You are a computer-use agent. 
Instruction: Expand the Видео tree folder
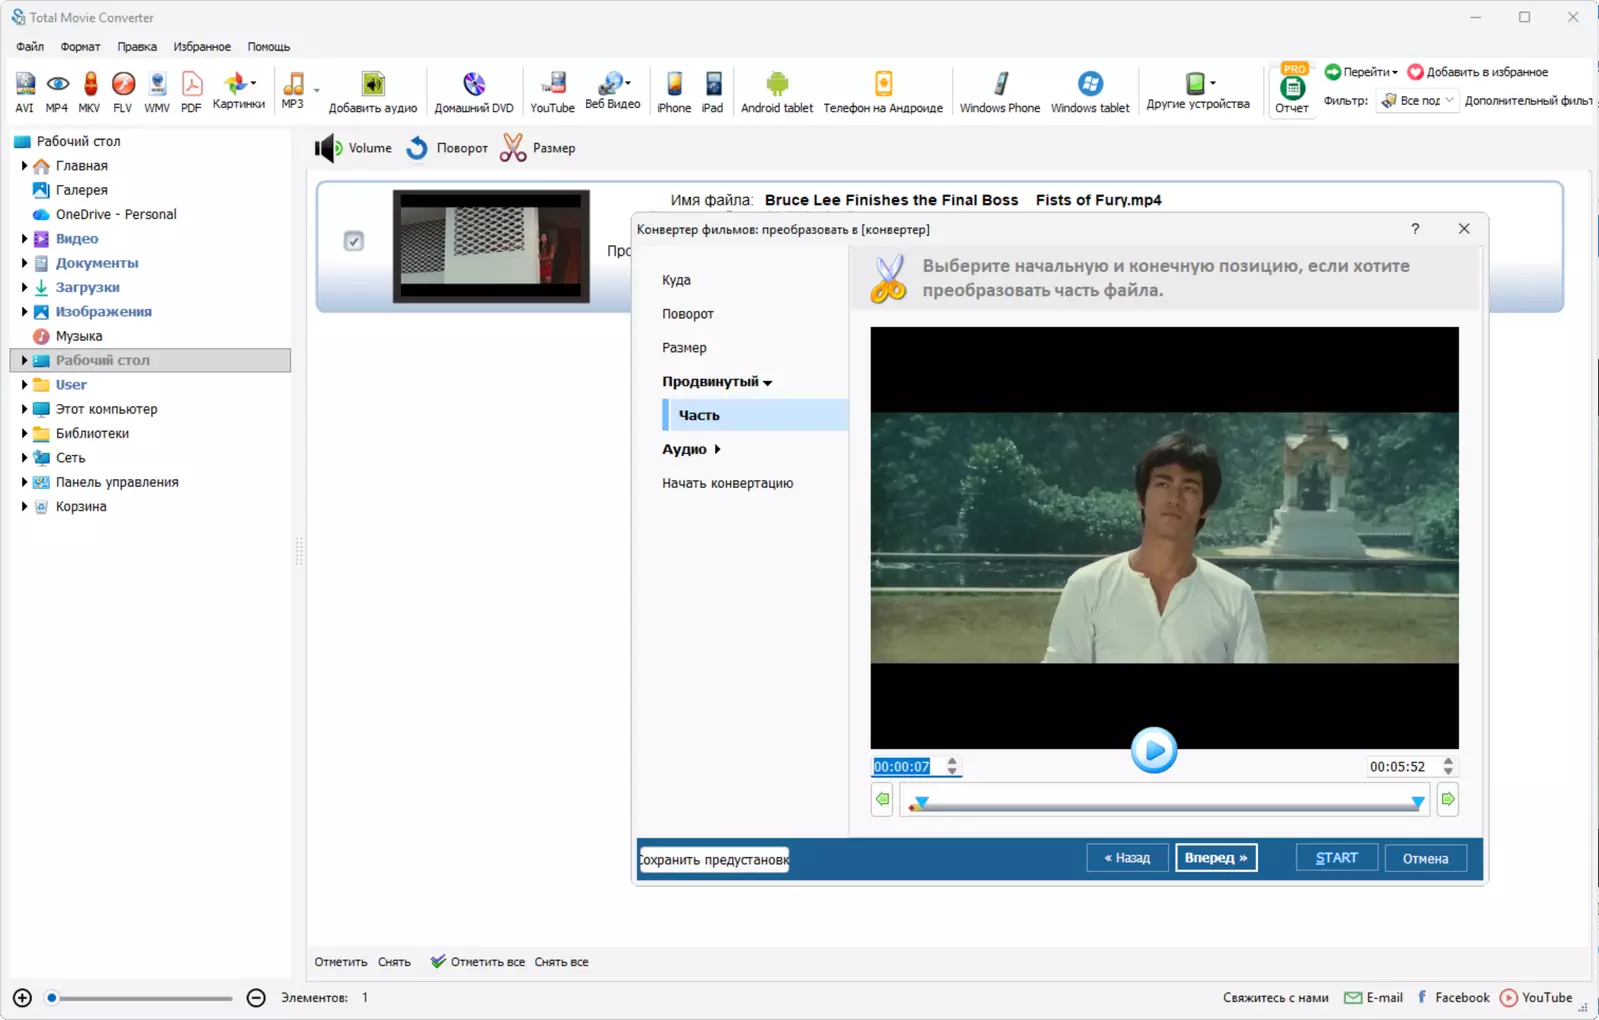tap(24, 239)
